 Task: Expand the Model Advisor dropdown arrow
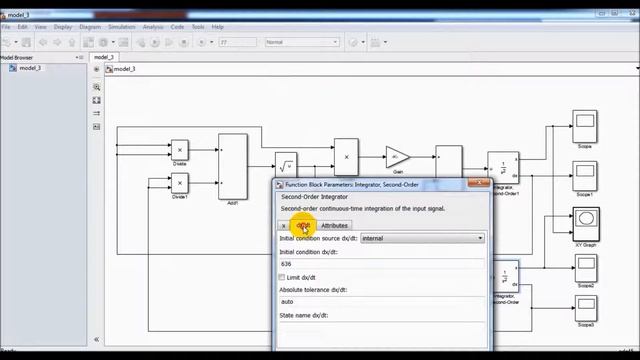[x=363, y=42]
